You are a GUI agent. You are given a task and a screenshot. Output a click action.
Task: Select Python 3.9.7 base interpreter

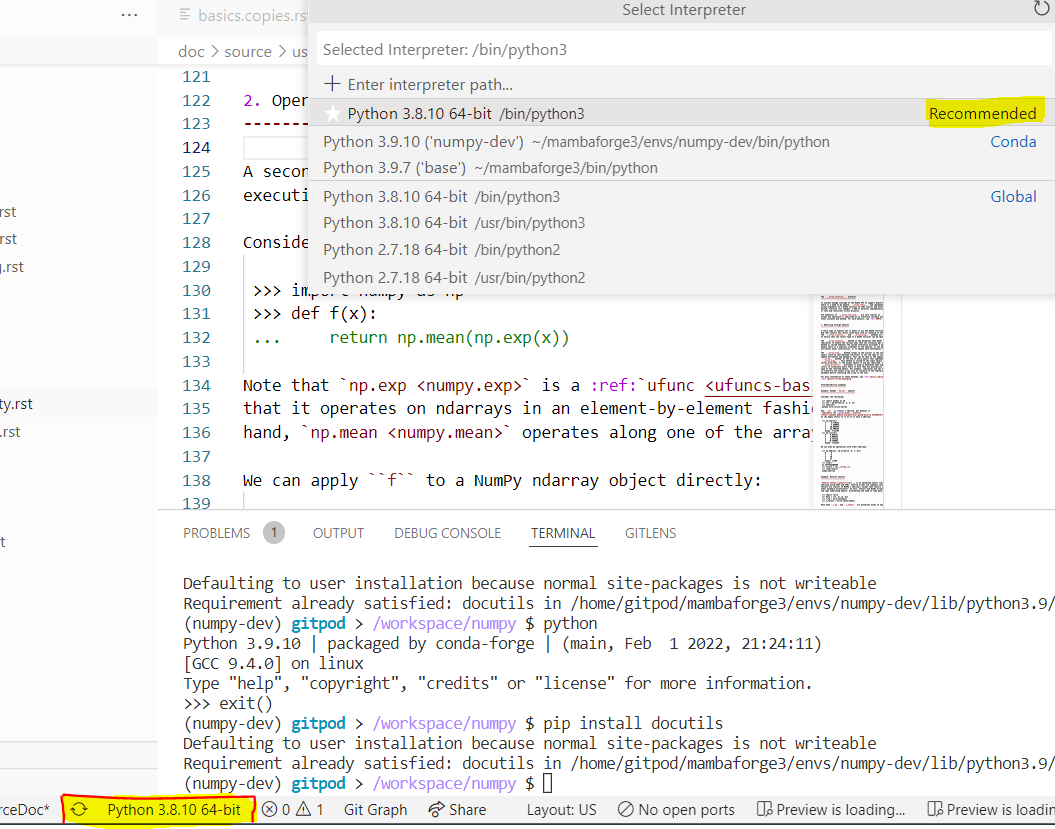682,168
